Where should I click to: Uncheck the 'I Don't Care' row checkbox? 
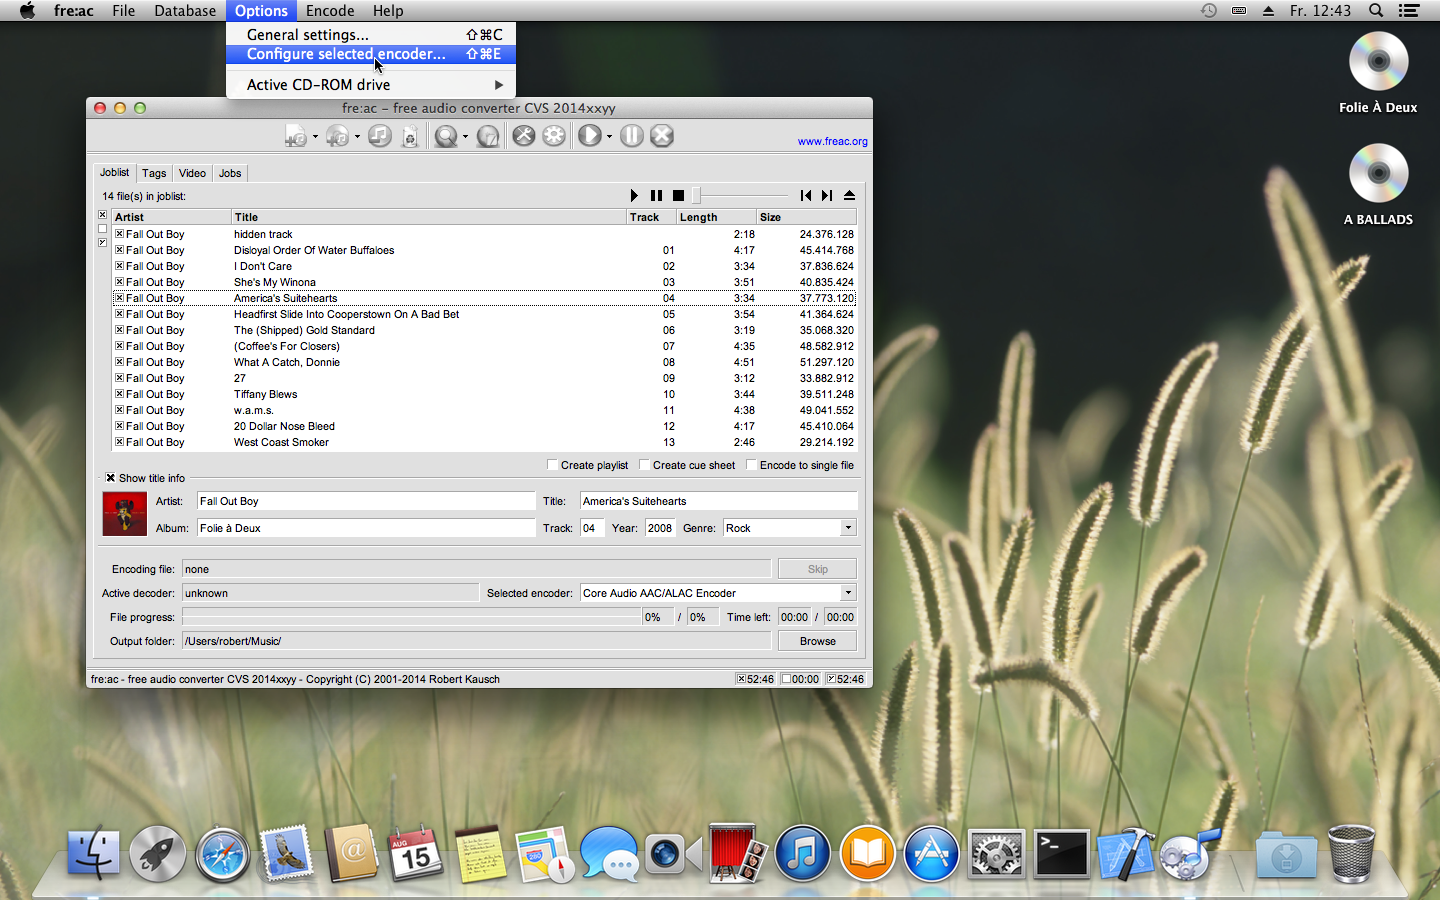(119, 266)
